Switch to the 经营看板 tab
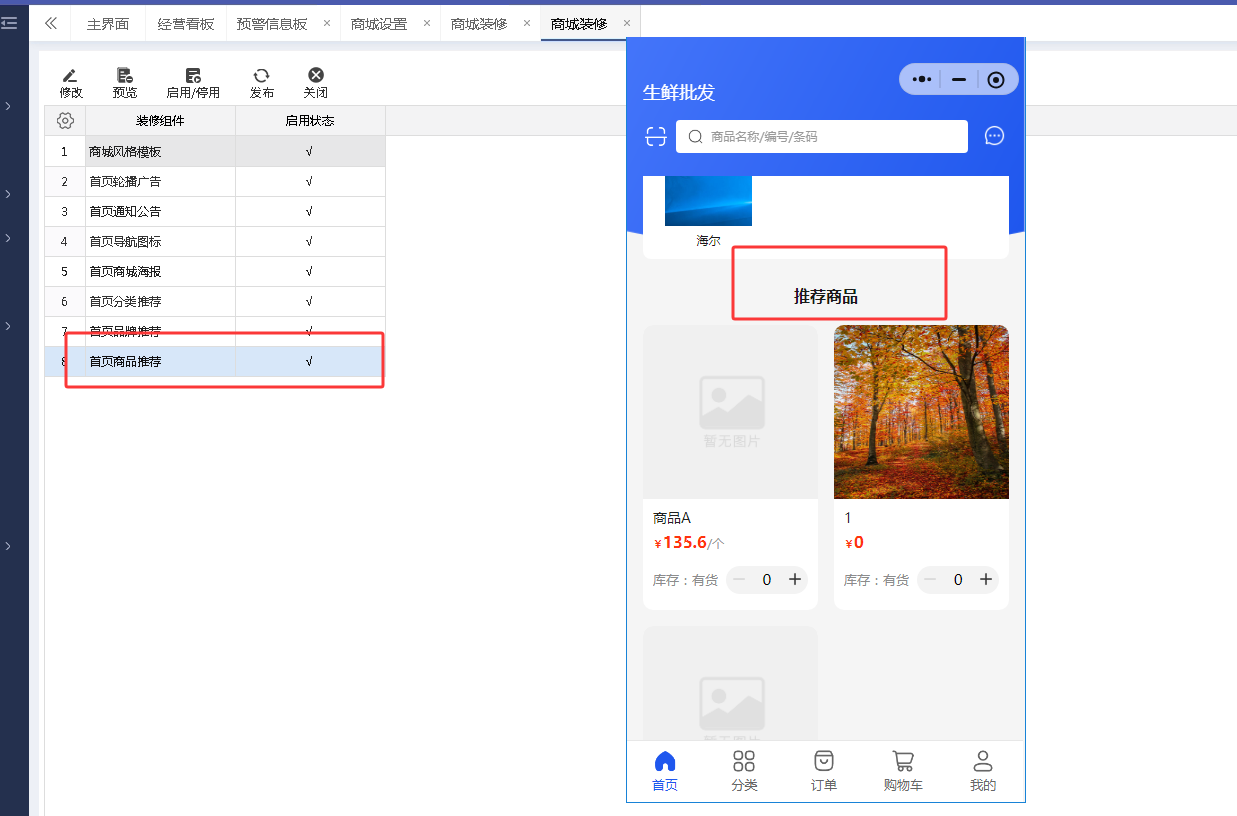Viewport: 1237px width, 816px height. pos(185,24)
